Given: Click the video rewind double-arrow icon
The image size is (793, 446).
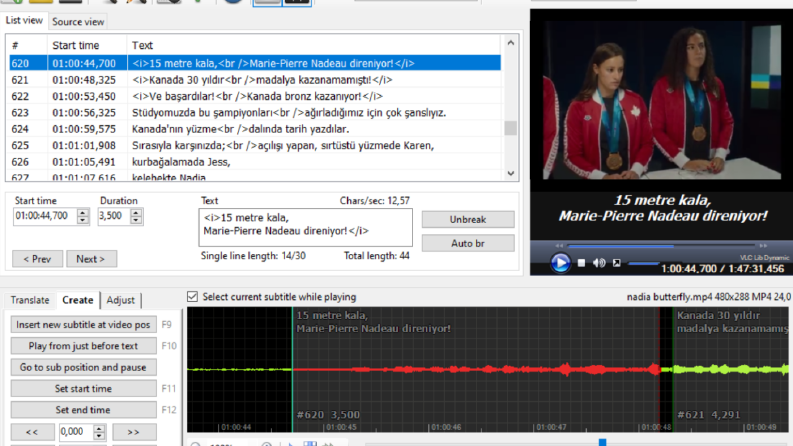Looking at the screenshot, I should pos(559,246).
